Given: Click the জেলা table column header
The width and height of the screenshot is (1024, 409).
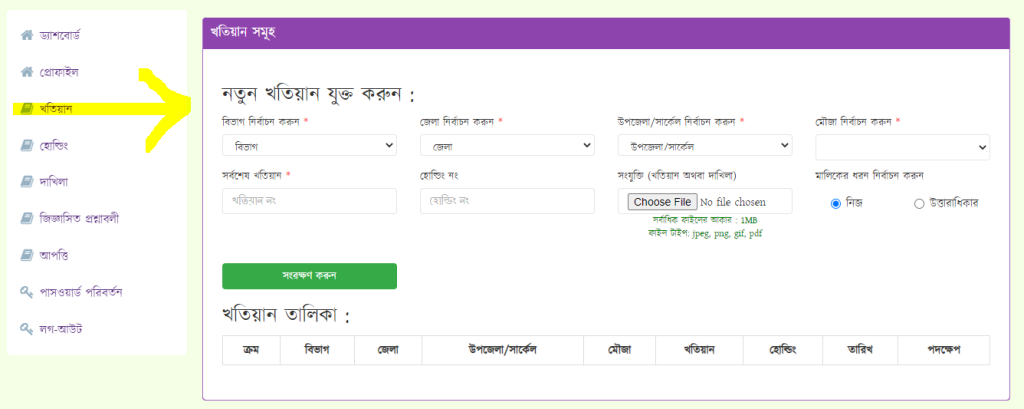Looking at the screenshot, I should pyautogui.click(x=388, y=350).
